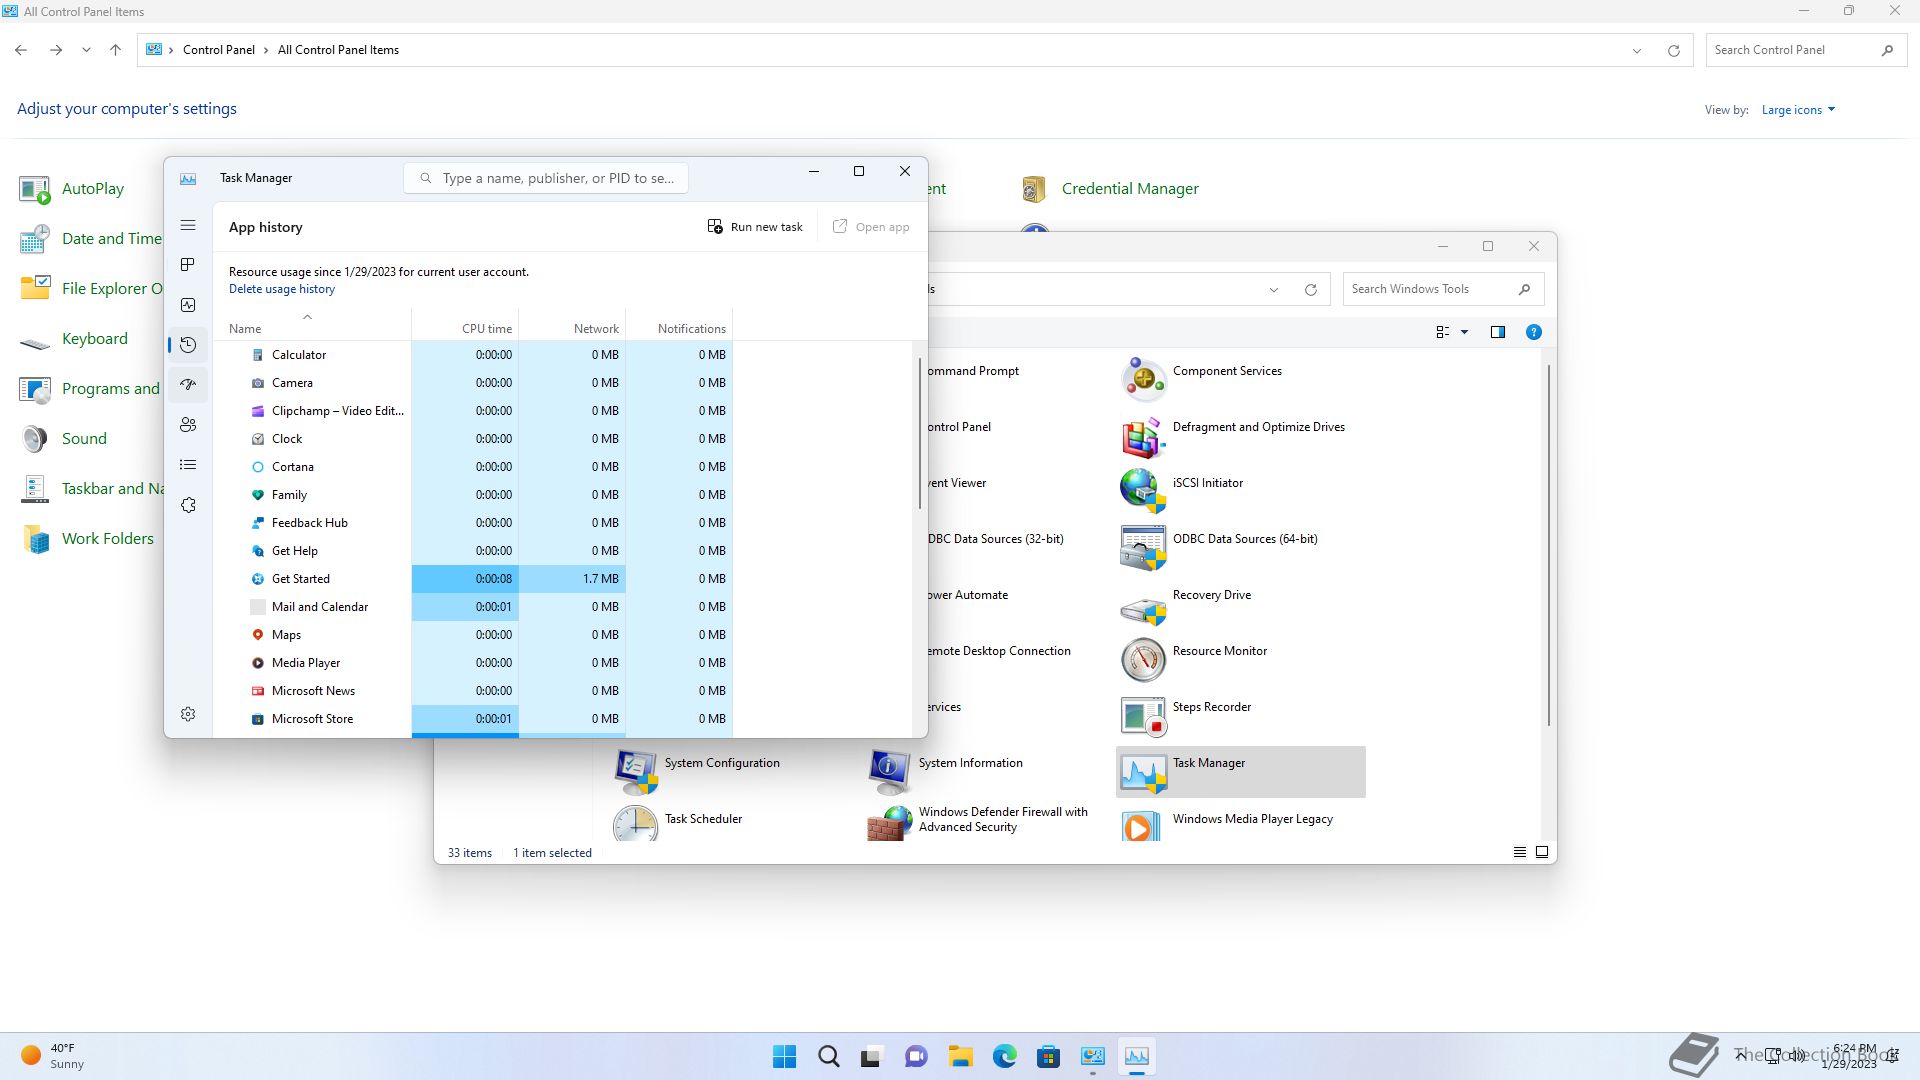This screenshot has height=1080, width=1920.
Task: Open Defragment and Optimize Drives
Action: pyautogui.click(x=1240, y=436)
